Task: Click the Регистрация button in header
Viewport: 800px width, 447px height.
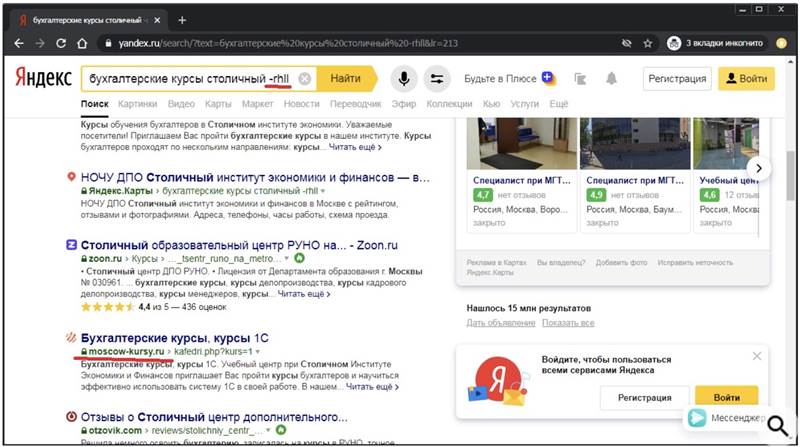Action: click(677, 79)
